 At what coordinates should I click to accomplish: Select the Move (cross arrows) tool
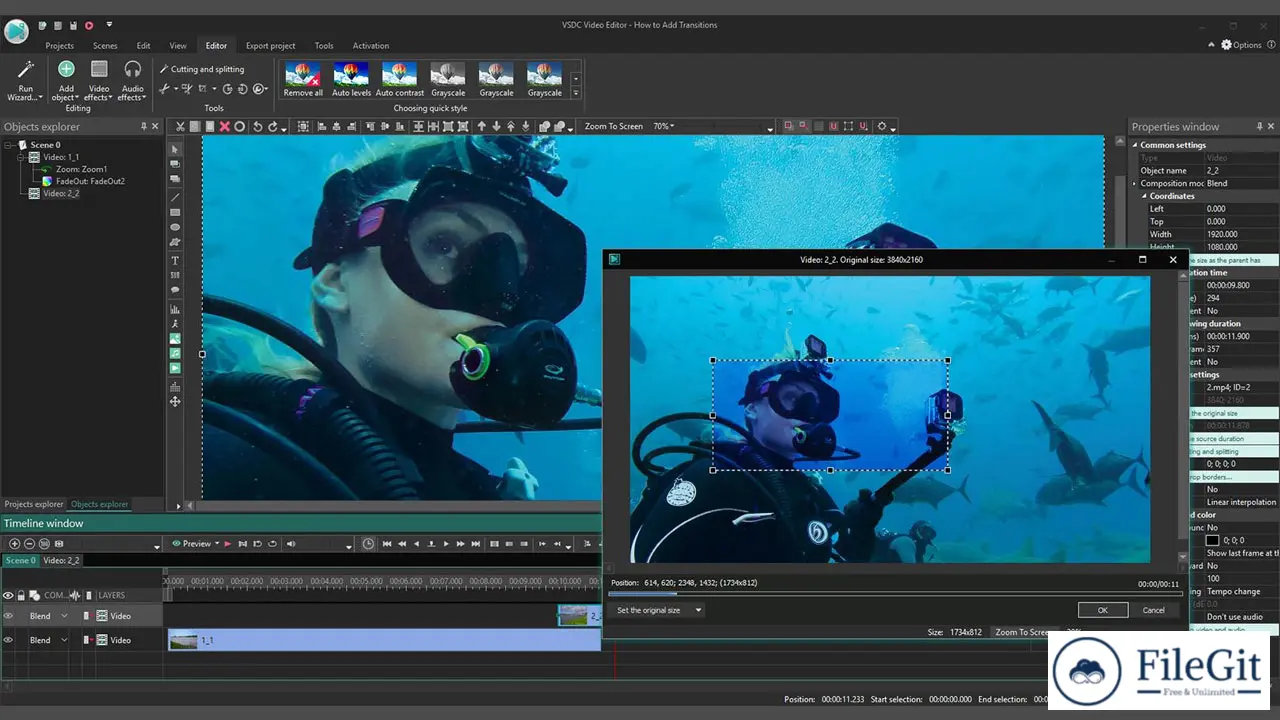coord(175,401)
